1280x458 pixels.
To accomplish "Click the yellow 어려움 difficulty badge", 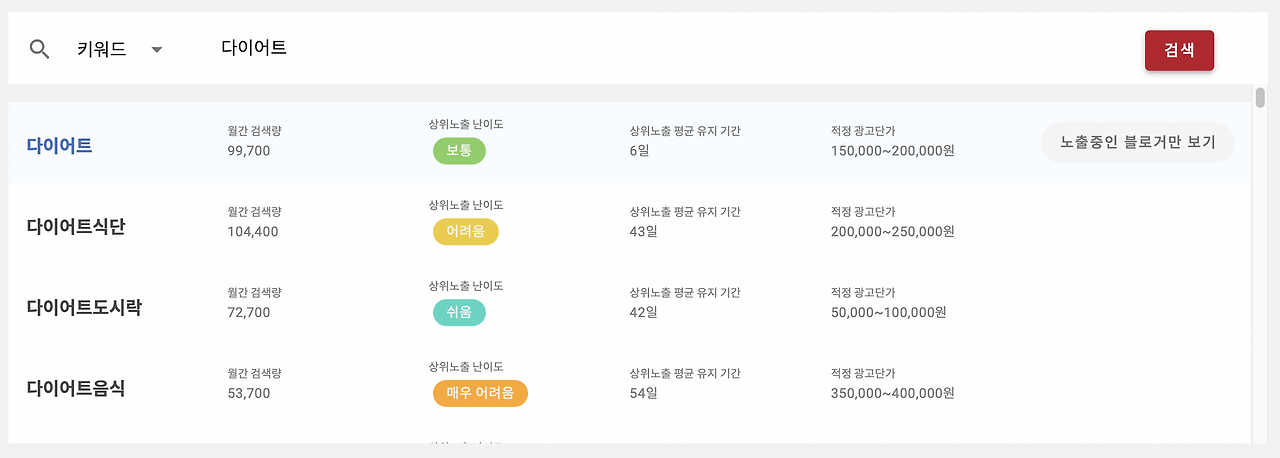I will tap(466, 232).
